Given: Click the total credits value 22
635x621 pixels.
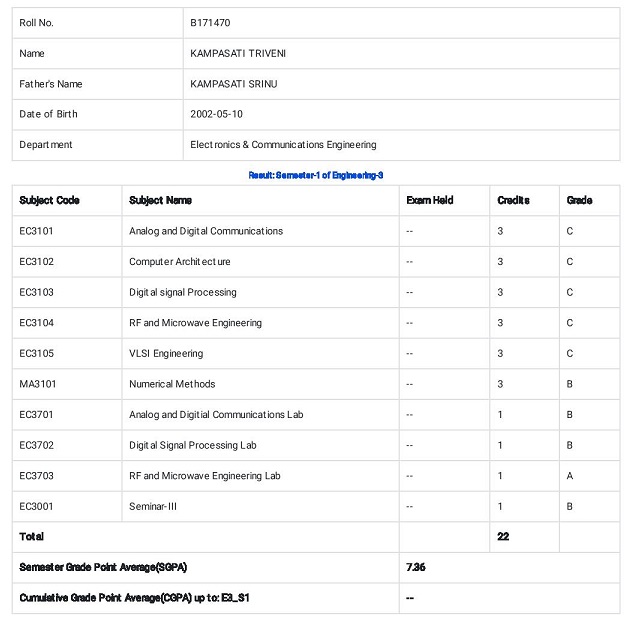Looking at the screenshot, I should point(503,536).
